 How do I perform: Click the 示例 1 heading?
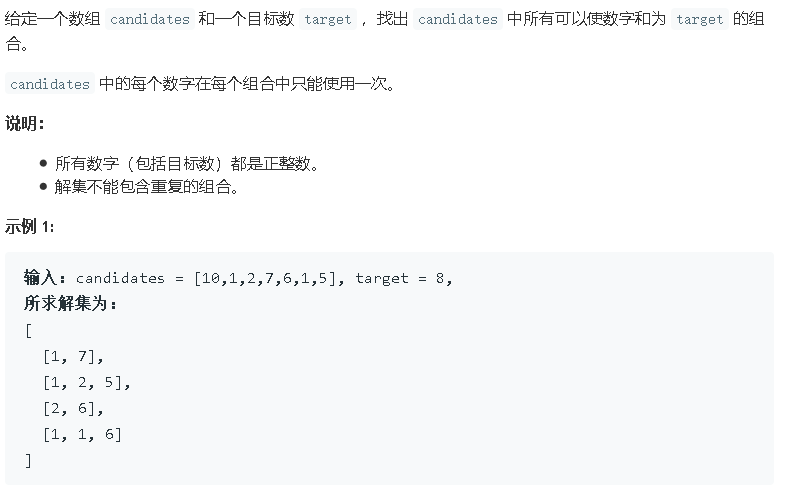[x=29, y=227]
